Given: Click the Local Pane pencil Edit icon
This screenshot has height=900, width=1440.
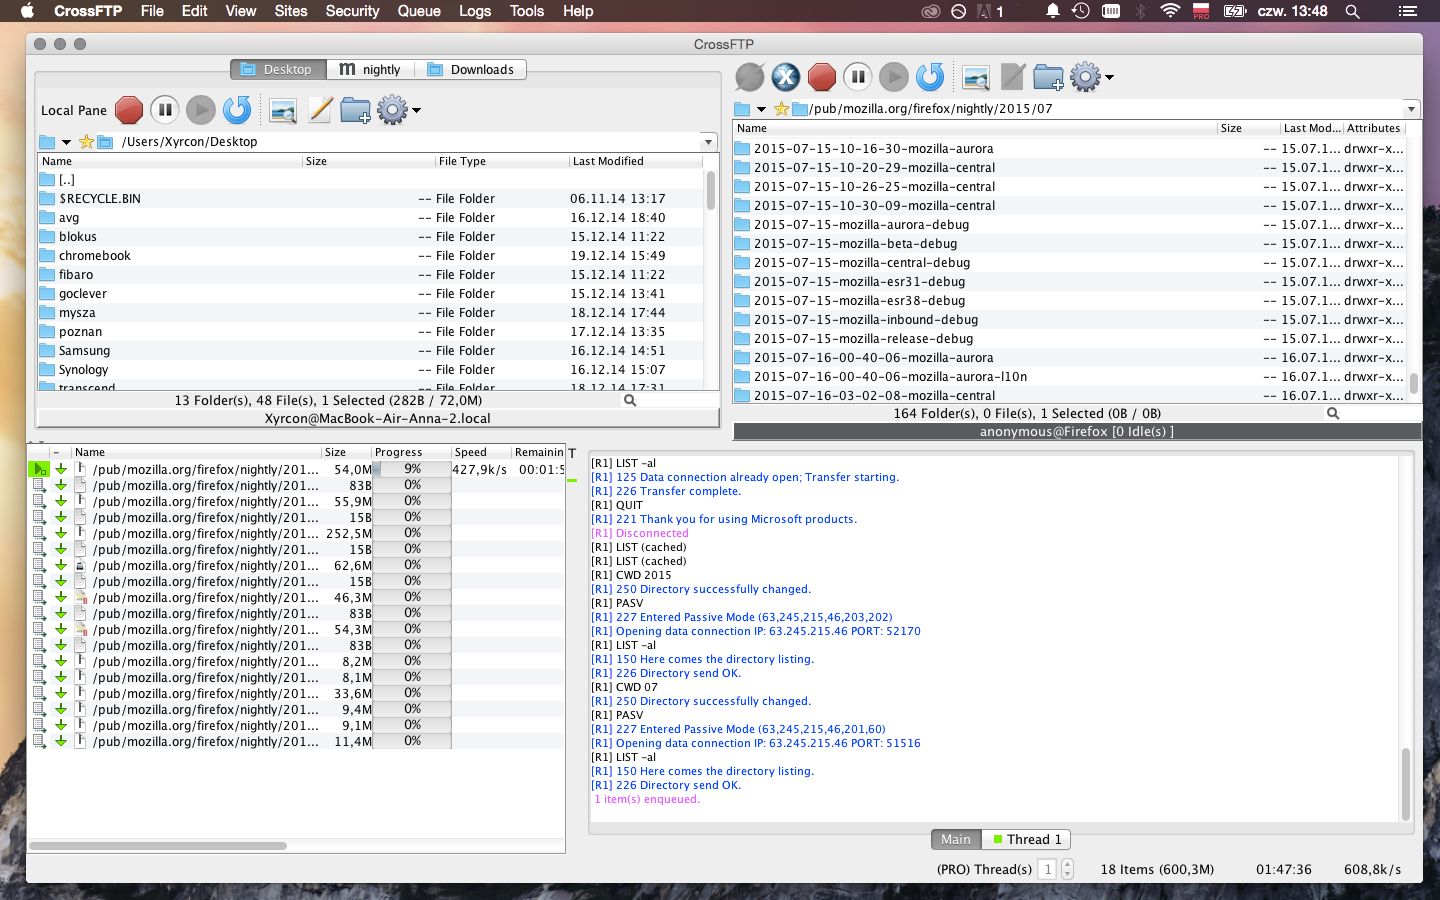Looking at the screenshot, I should (319, 110).
